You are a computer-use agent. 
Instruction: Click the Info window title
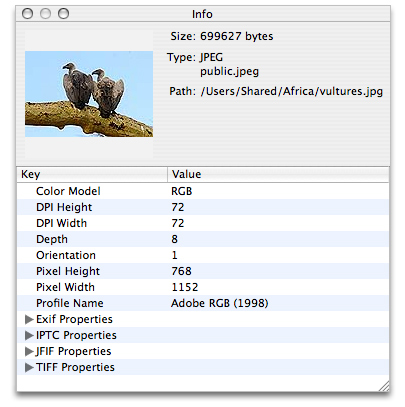coord(202,14)
